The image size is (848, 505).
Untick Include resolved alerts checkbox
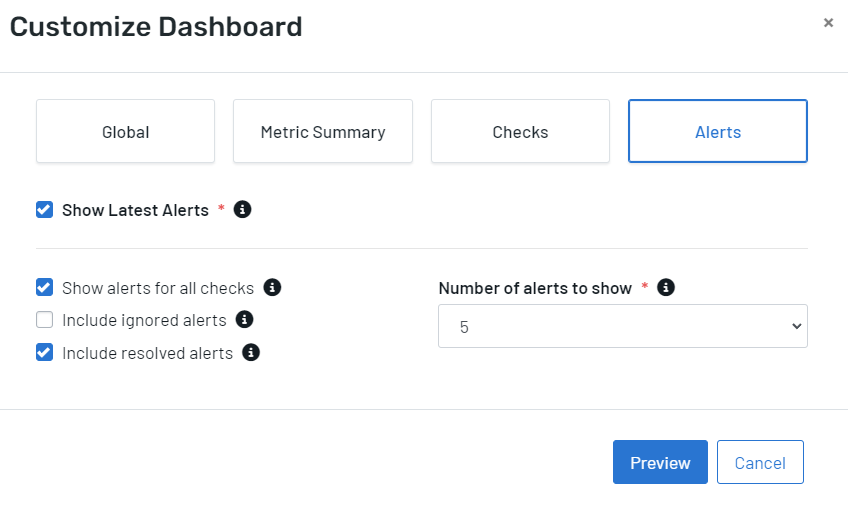click(44, 353)
